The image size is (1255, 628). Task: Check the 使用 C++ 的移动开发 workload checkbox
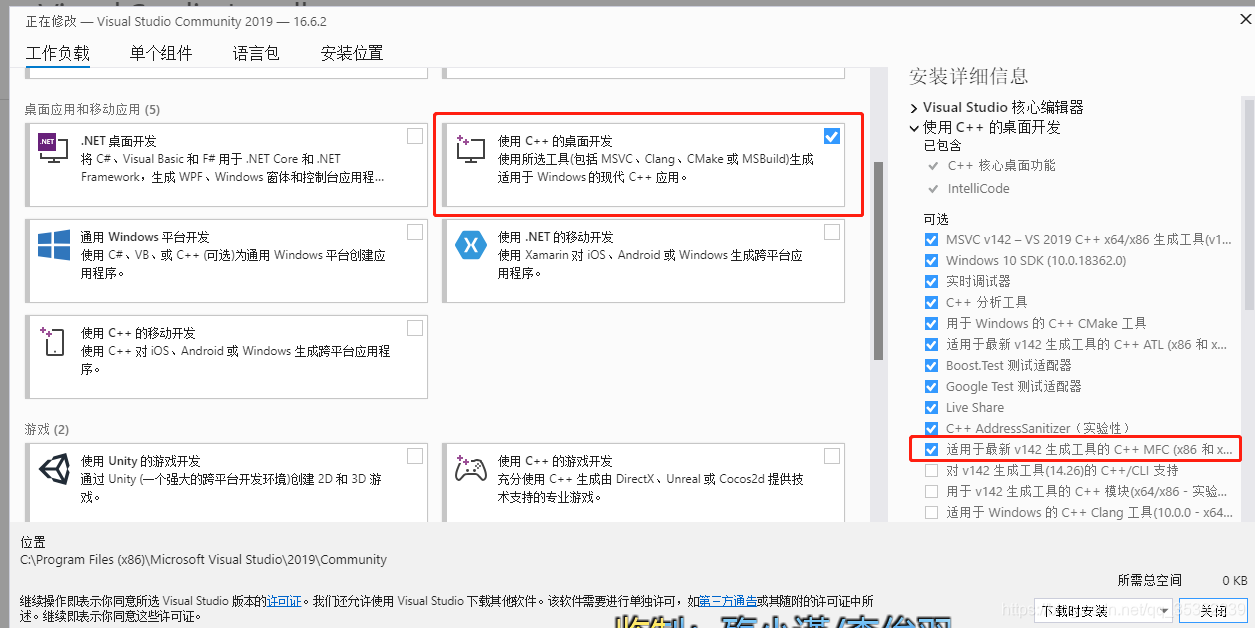click(415, 328)
